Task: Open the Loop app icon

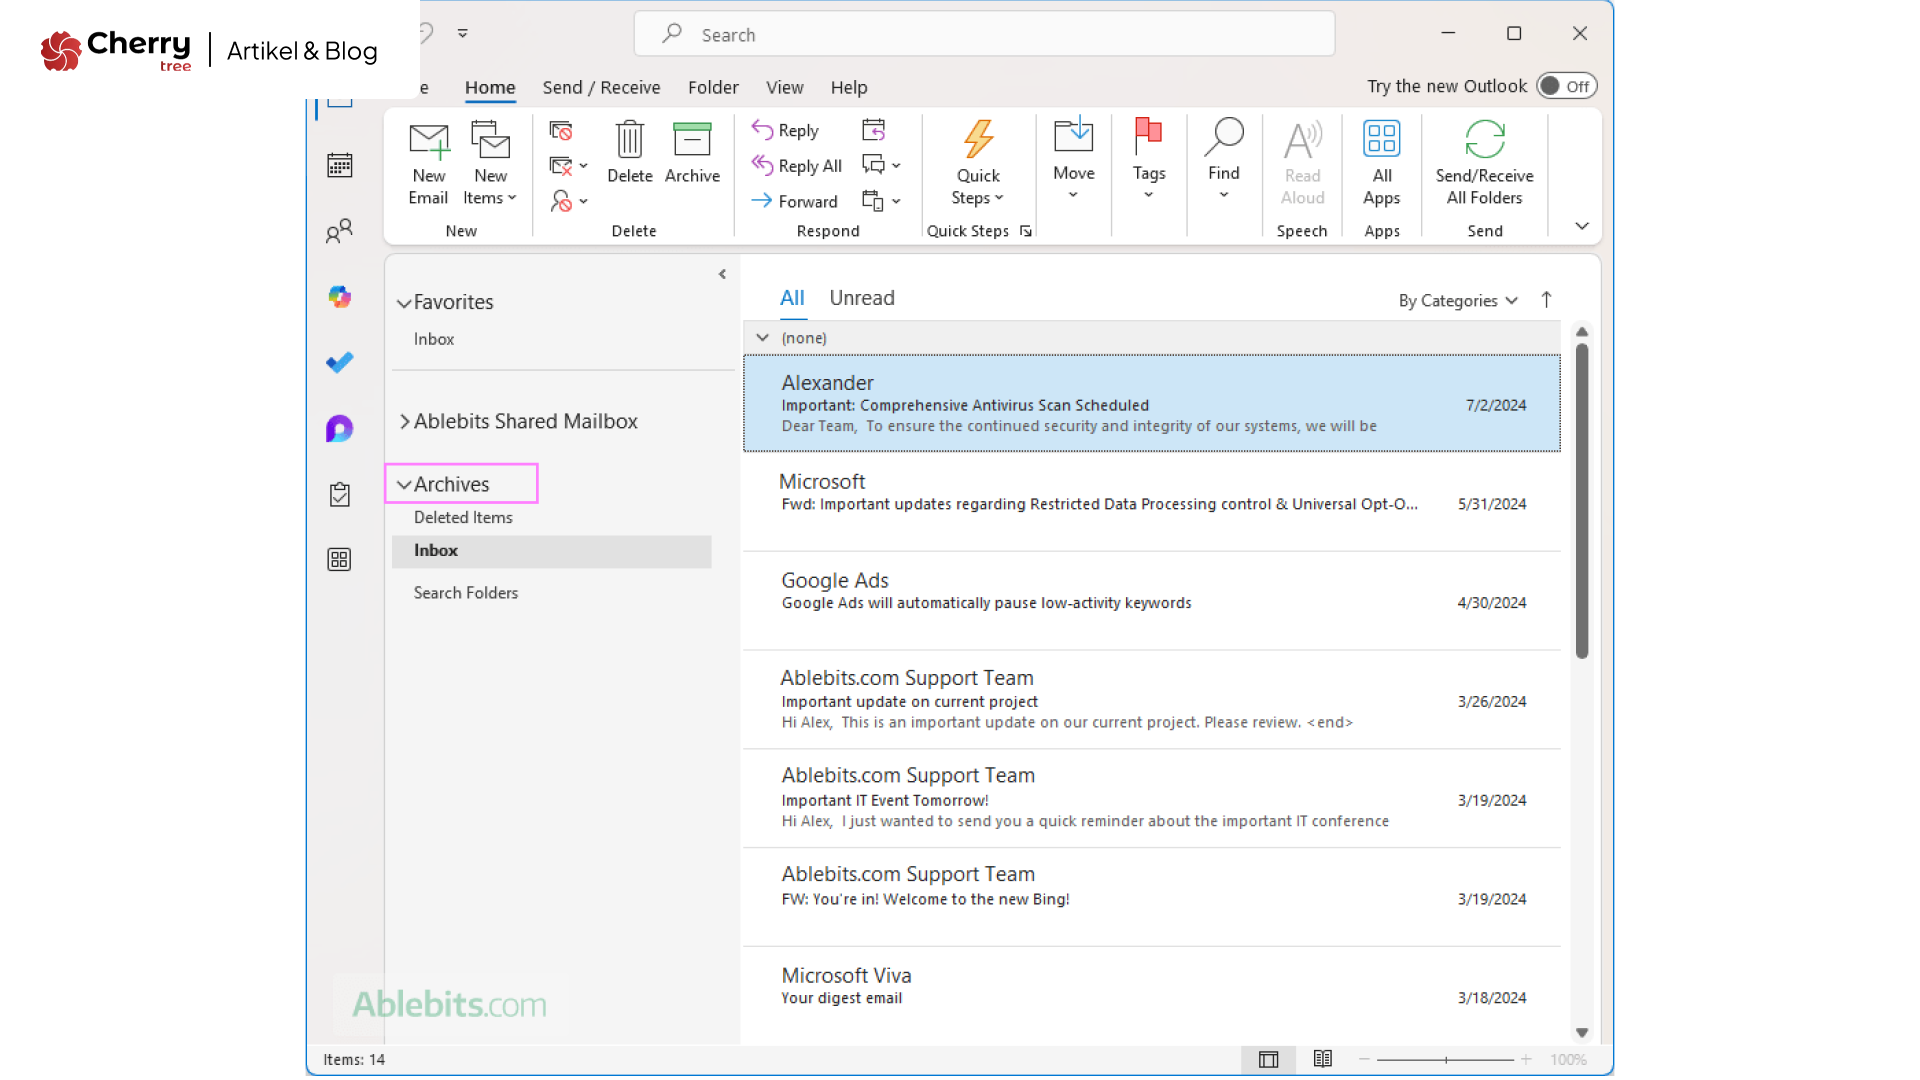Action: [340, 429]
